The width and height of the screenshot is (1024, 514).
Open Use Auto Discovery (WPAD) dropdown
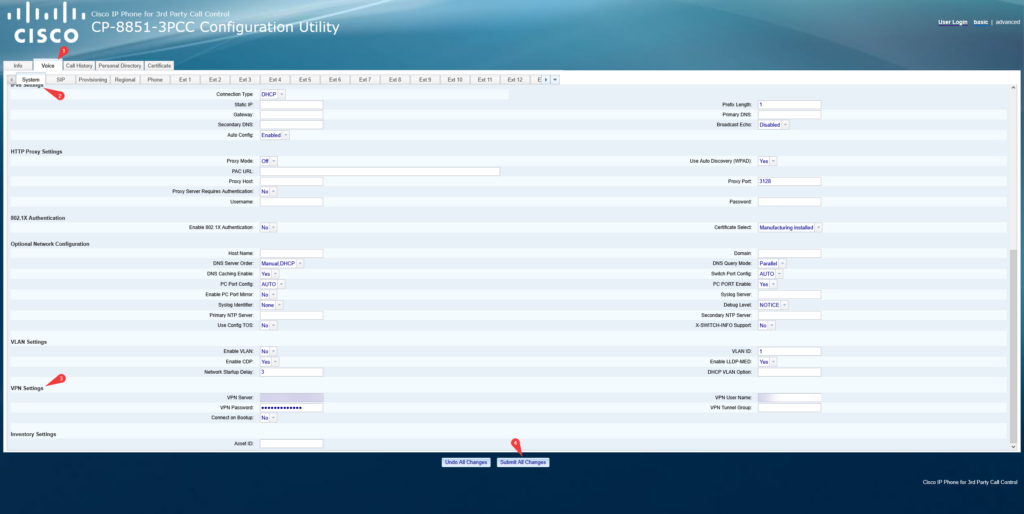[x=767, y=161]
